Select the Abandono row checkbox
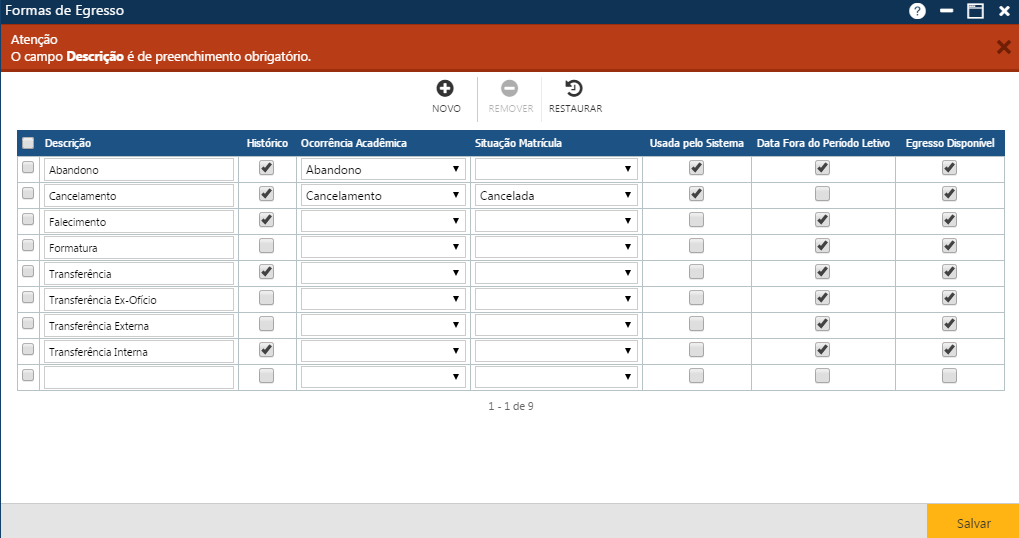 tap(28, 168)
